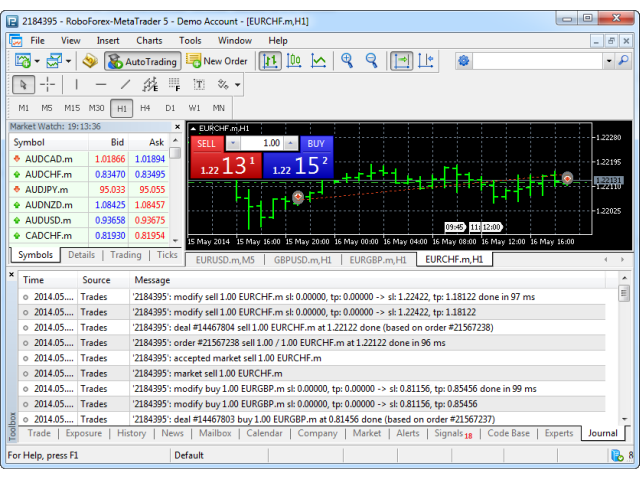This screenshot has width=640, height=480.
Task: Select AUDJPY.m row in Market Watch
Action: click(89, 189)
